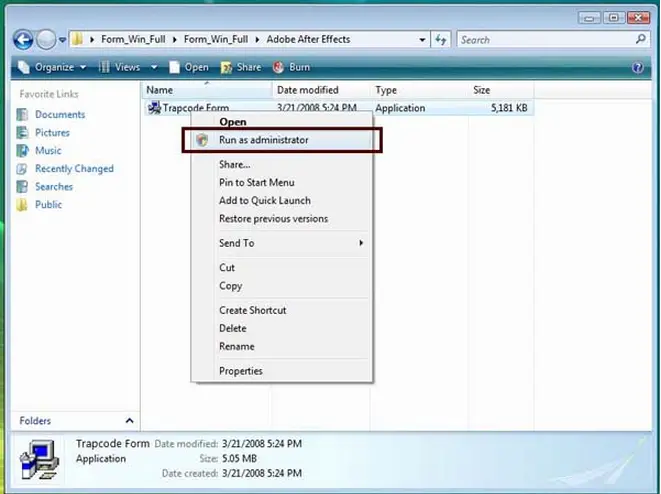Click the Trapcode Form details pane thumbnail
Viewport: 661px width, 494px height.
click(39, 459)
